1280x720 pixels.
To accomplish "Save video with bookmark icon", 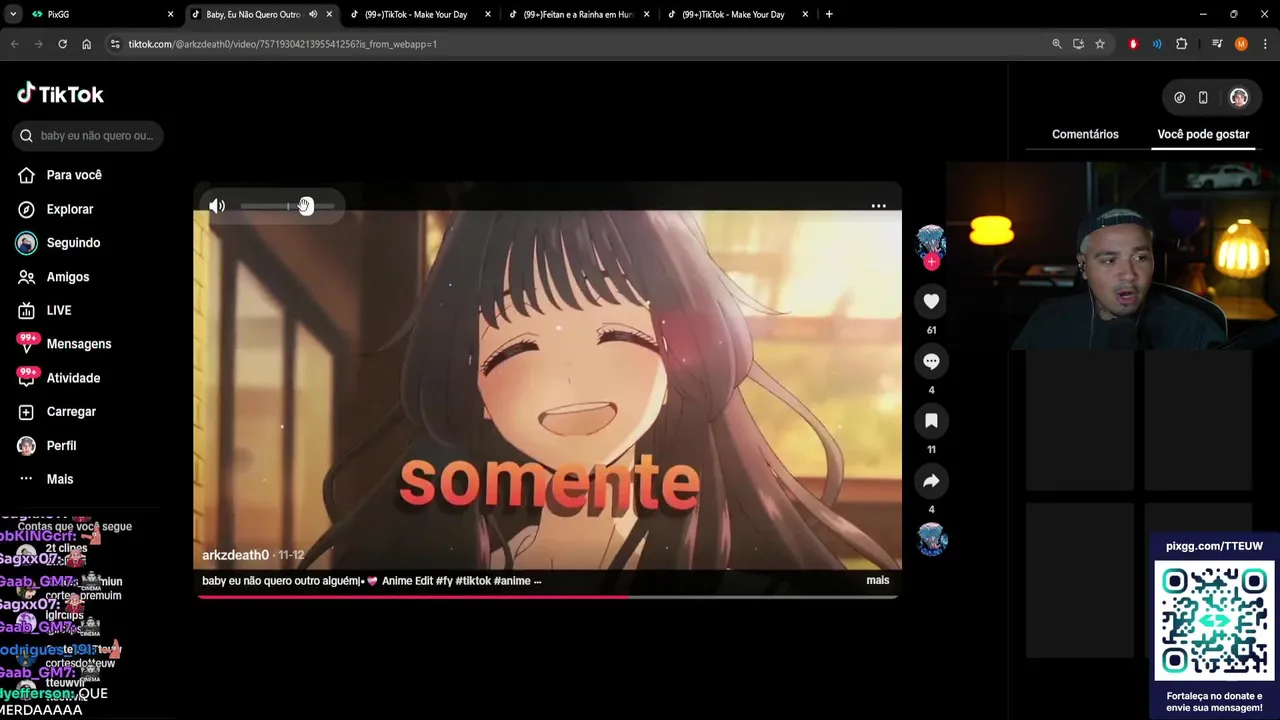I will (931, 421).
